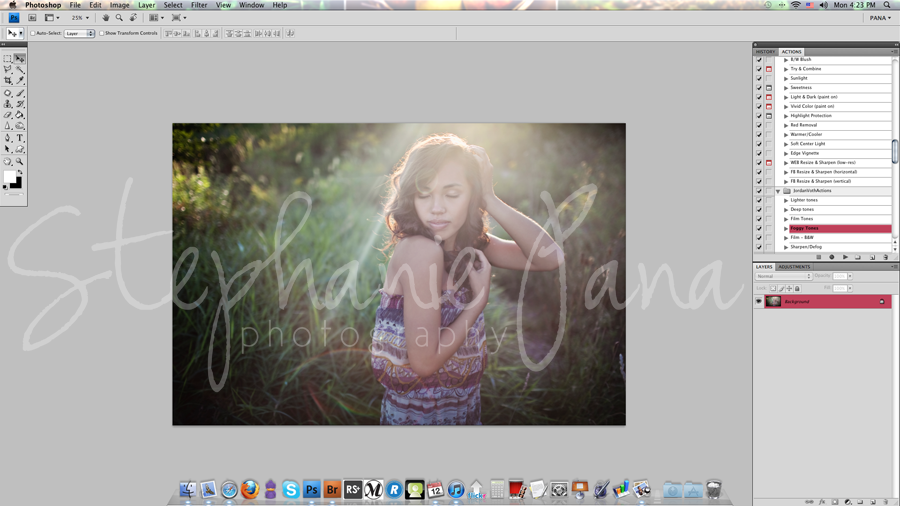Launch Adobe Bridge from application bar
The height and width of the screenshot is (506, 900).
pos(32,18)
